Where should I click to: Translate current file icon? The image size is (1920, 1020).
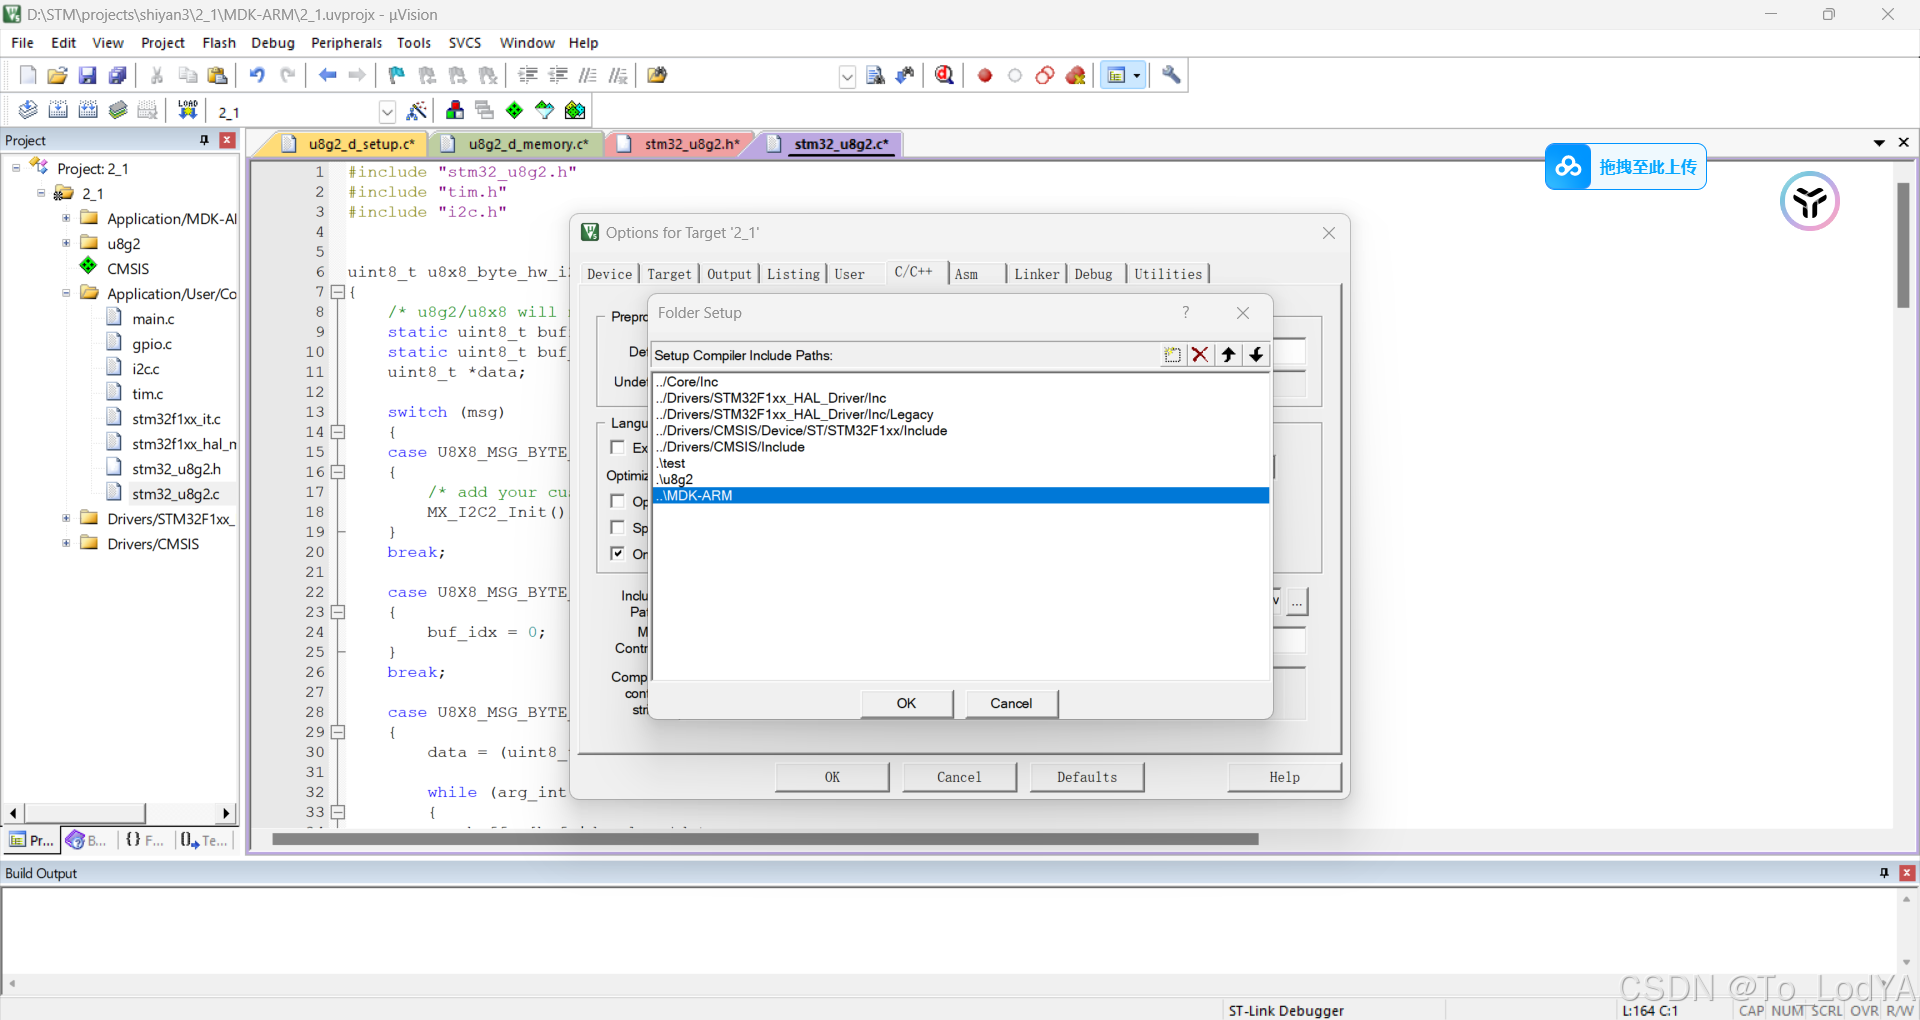28,110
